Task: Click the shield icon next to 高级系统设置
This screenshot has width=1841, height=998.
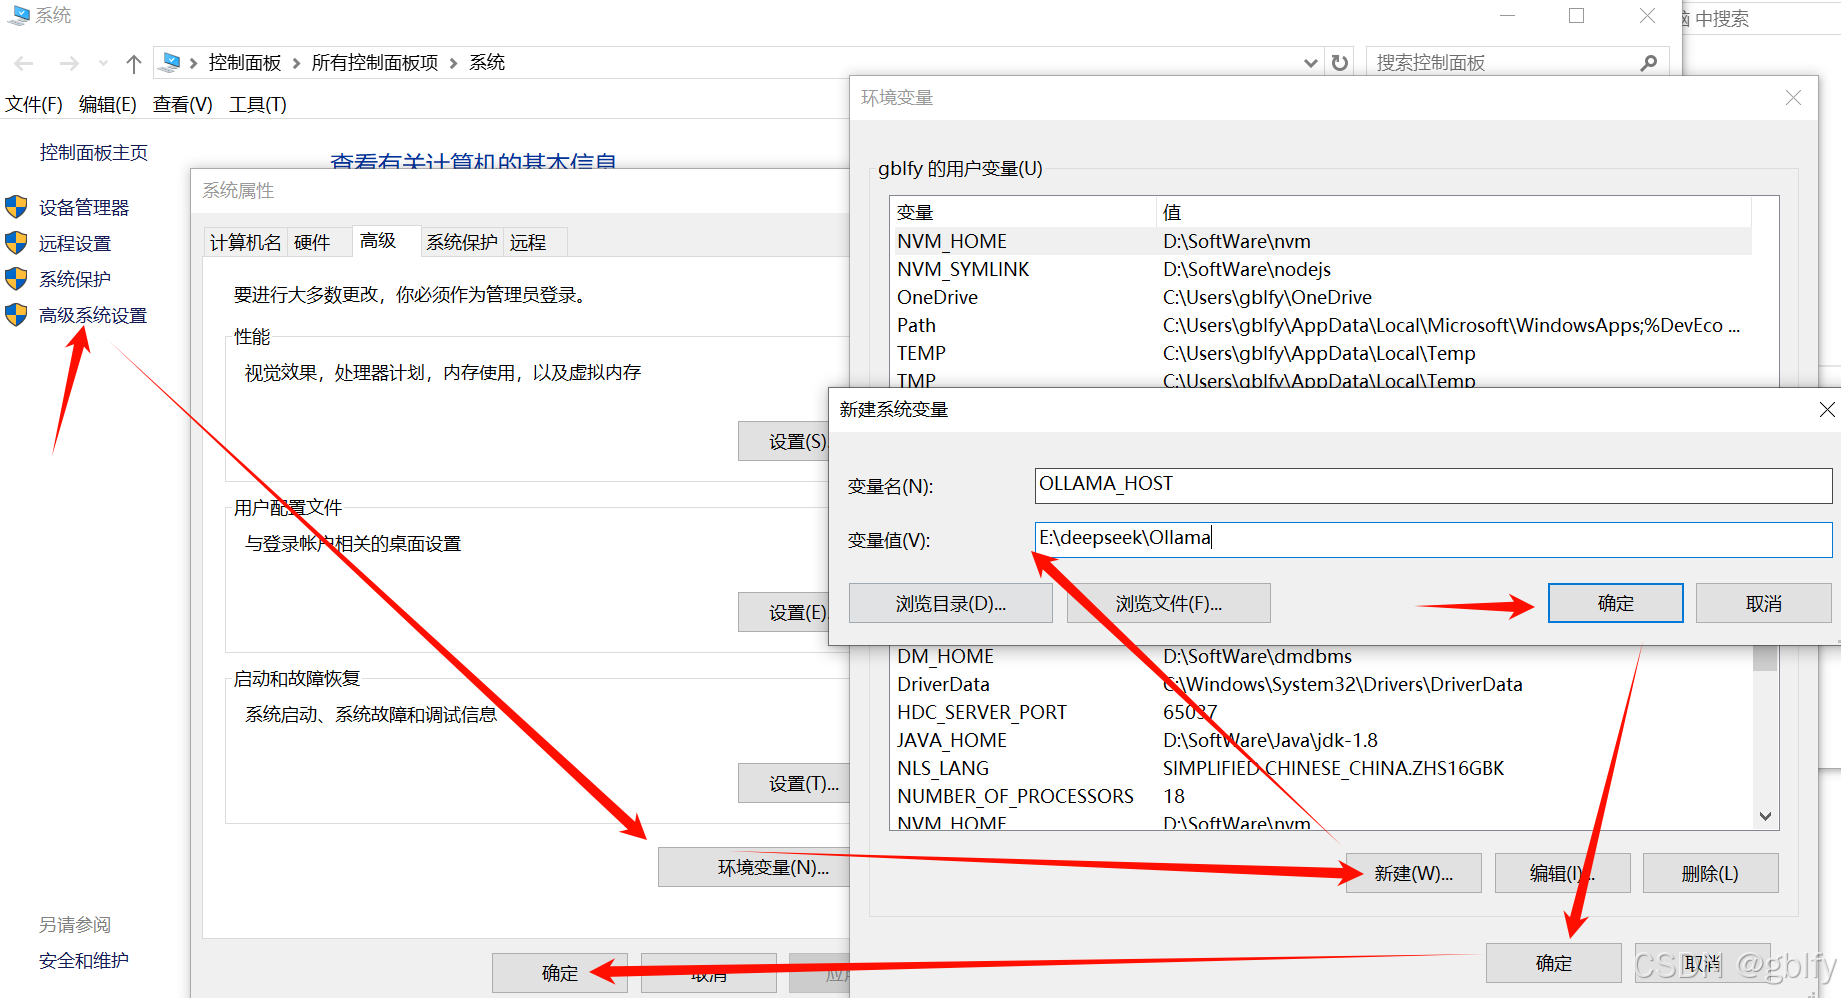Action: [x=16, y=315]
